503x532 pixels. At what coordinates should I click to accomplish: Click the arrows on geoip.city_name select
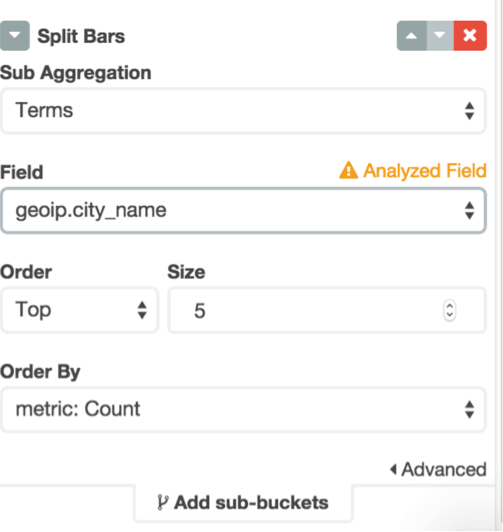click(x=469, y=211)
